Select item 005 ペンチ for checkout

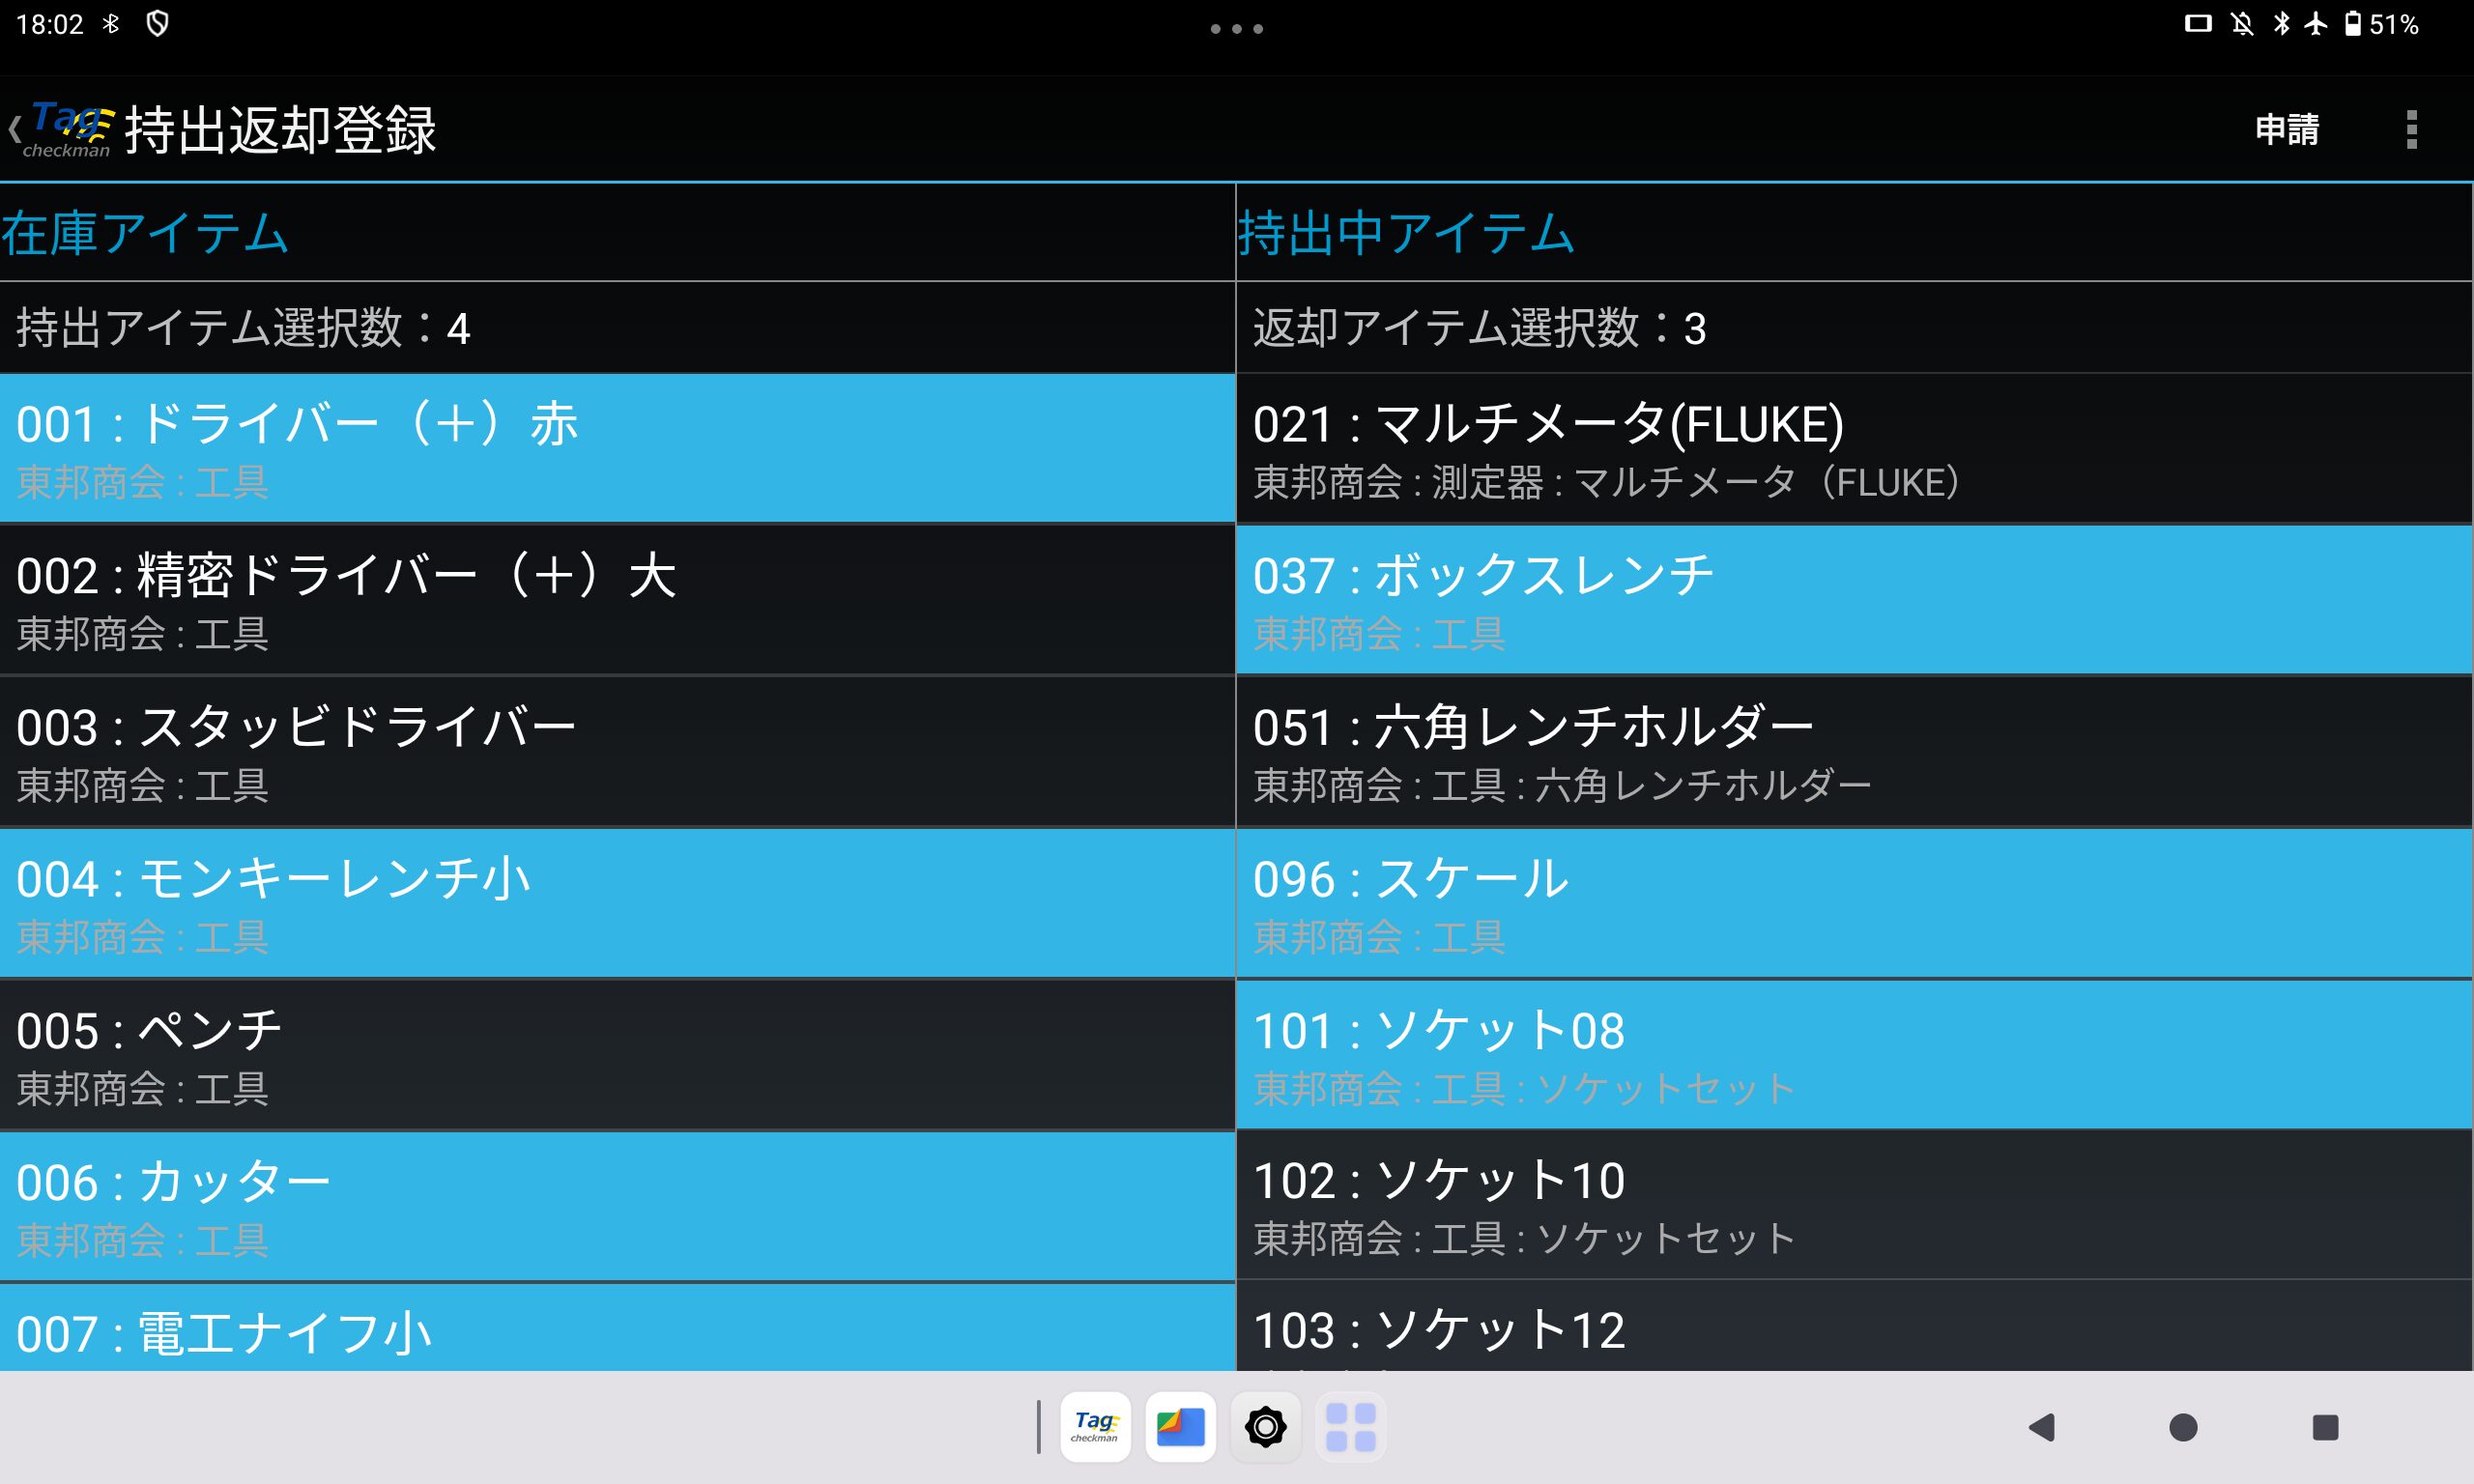(617, 1056)
